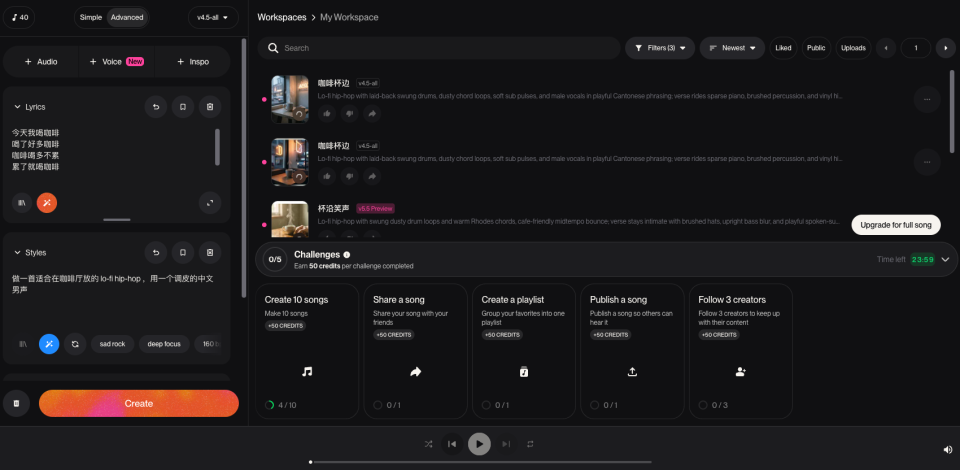960x470 pixels.
Task: Click the volume speaker icon
Action: coord(948,449)
